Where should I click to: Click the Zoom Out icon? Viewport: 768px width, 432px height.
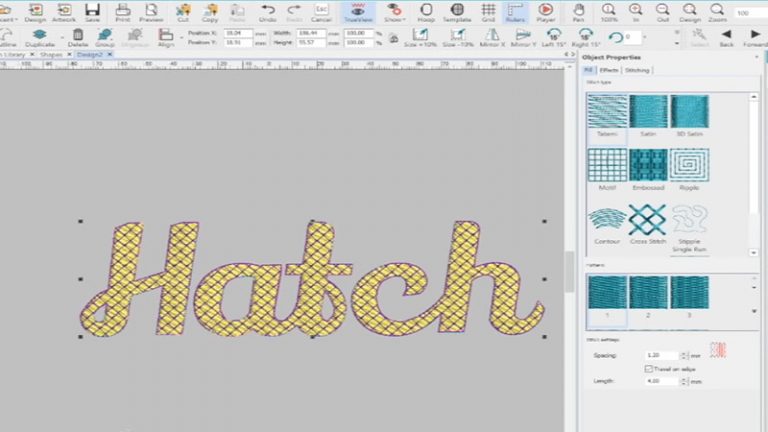(x=663, y=13)
